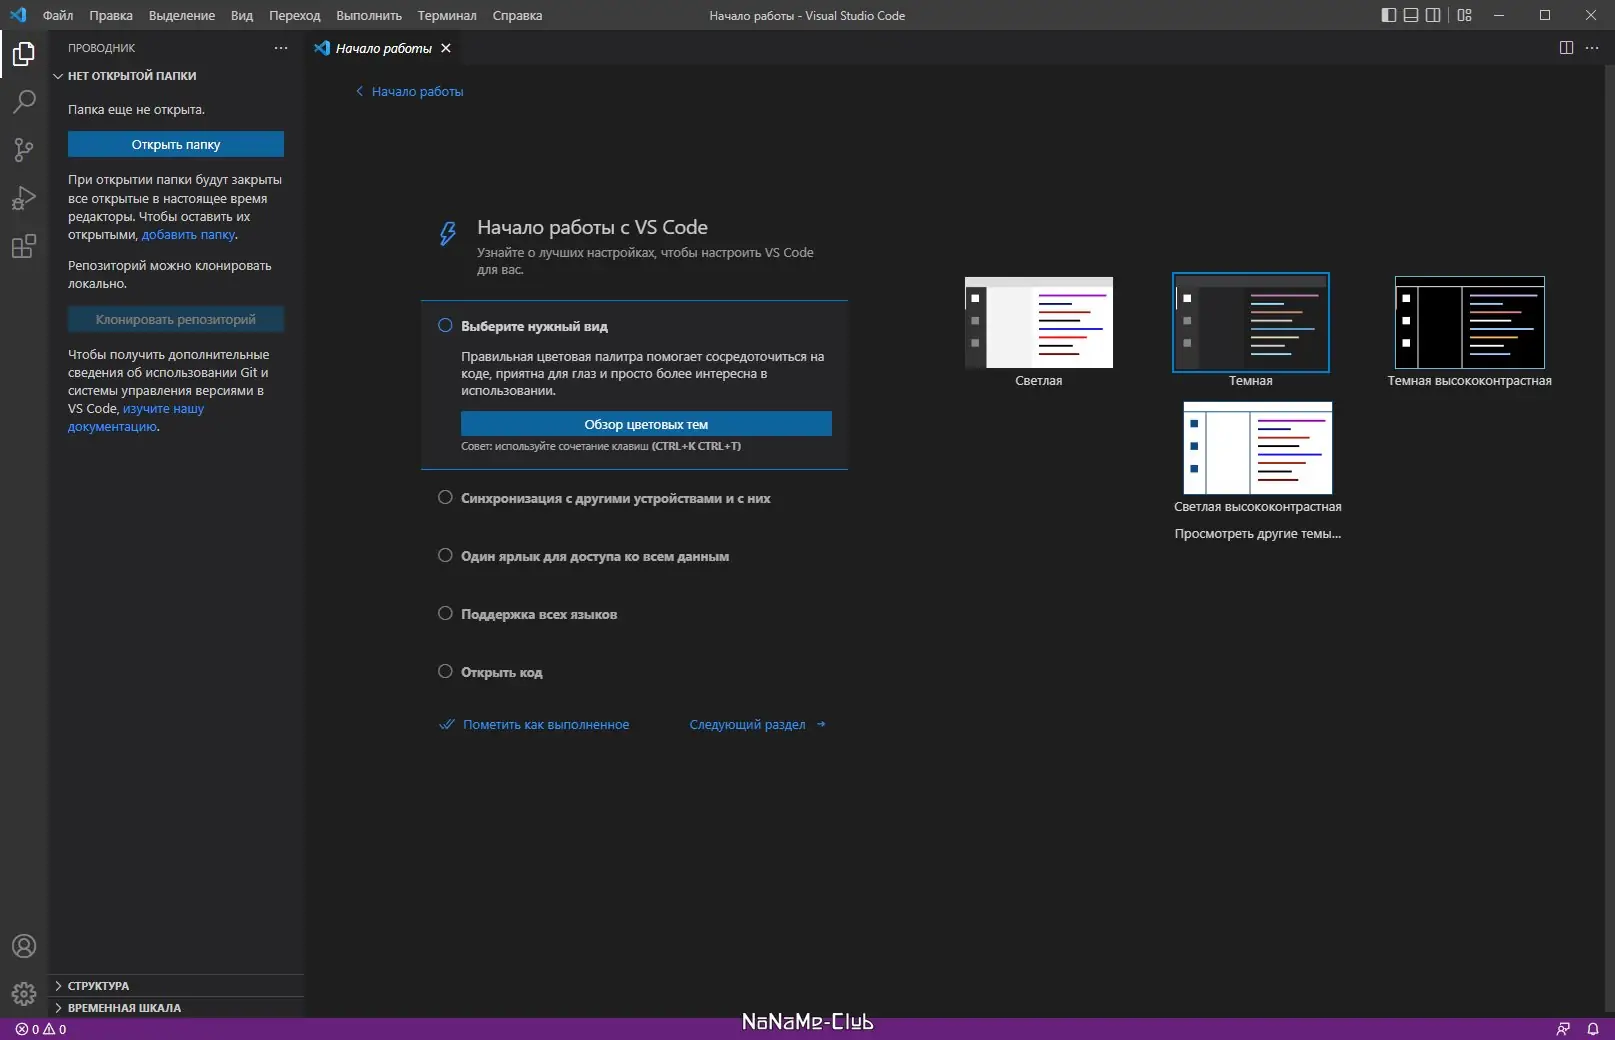Click Просмотреть другие темы link
1615x1040 pixels.
(1258, 534)
